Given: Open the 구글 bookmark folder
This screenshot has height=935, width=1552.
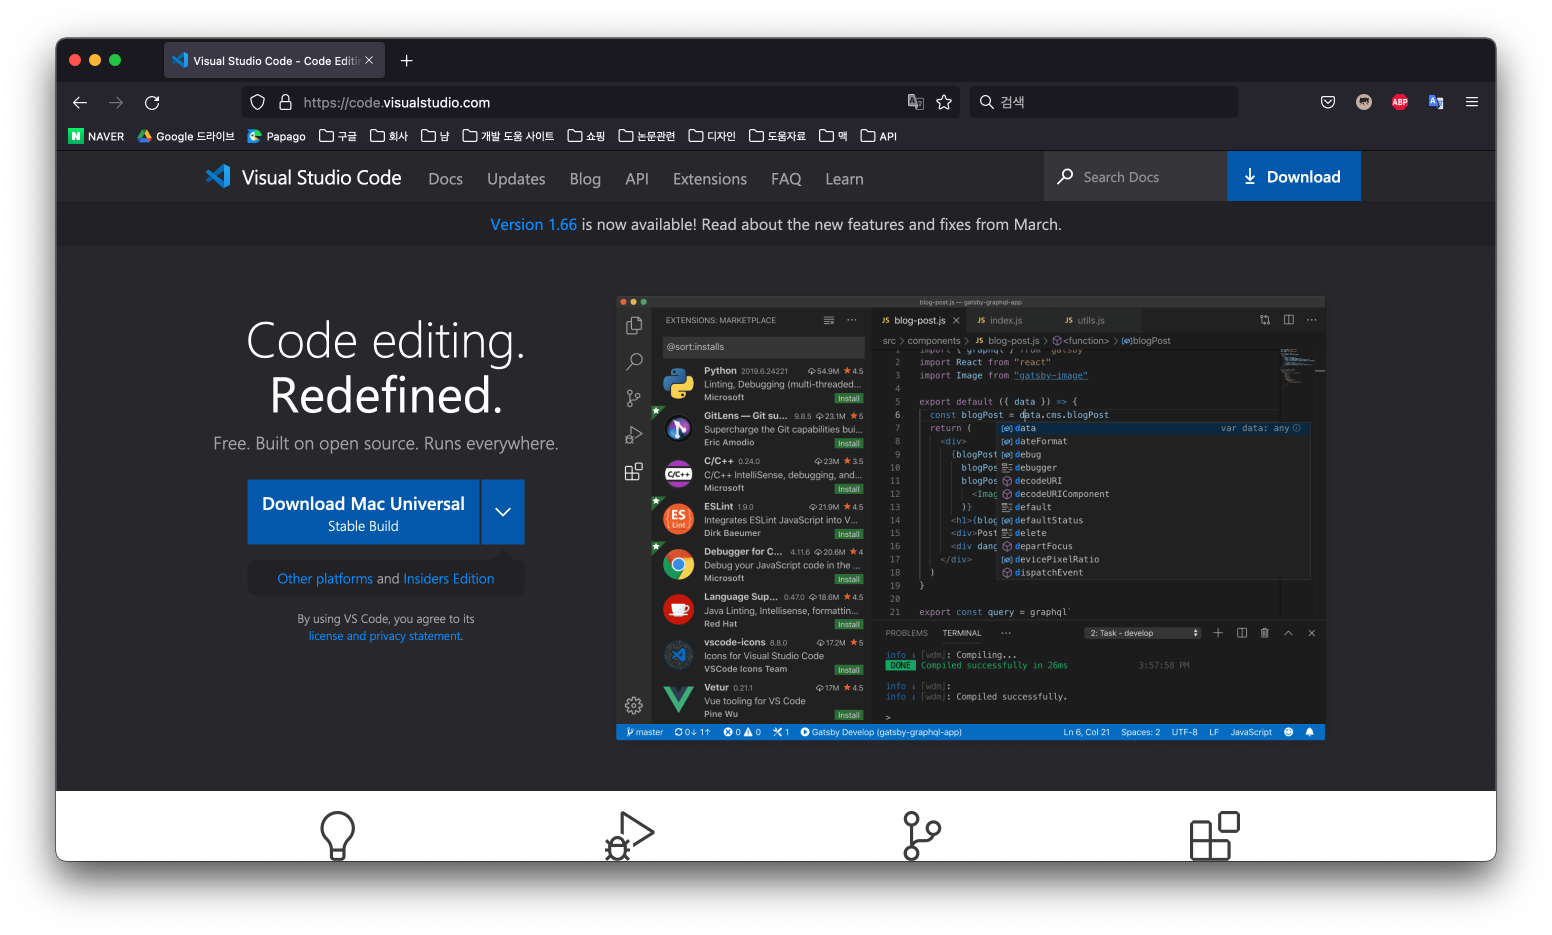Looking at the screenshot, I should (338, 136).
